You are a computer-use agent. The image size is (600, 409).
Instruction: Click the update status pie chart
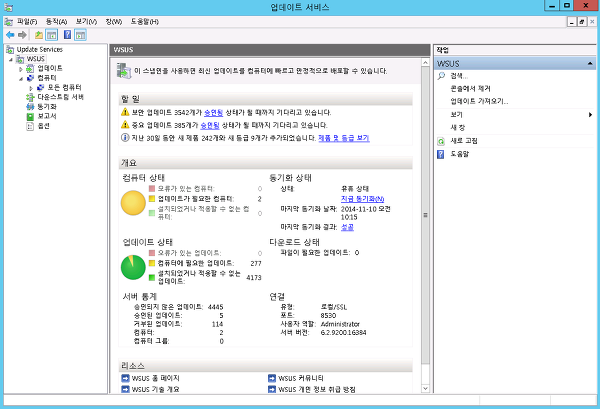(133, 267)
